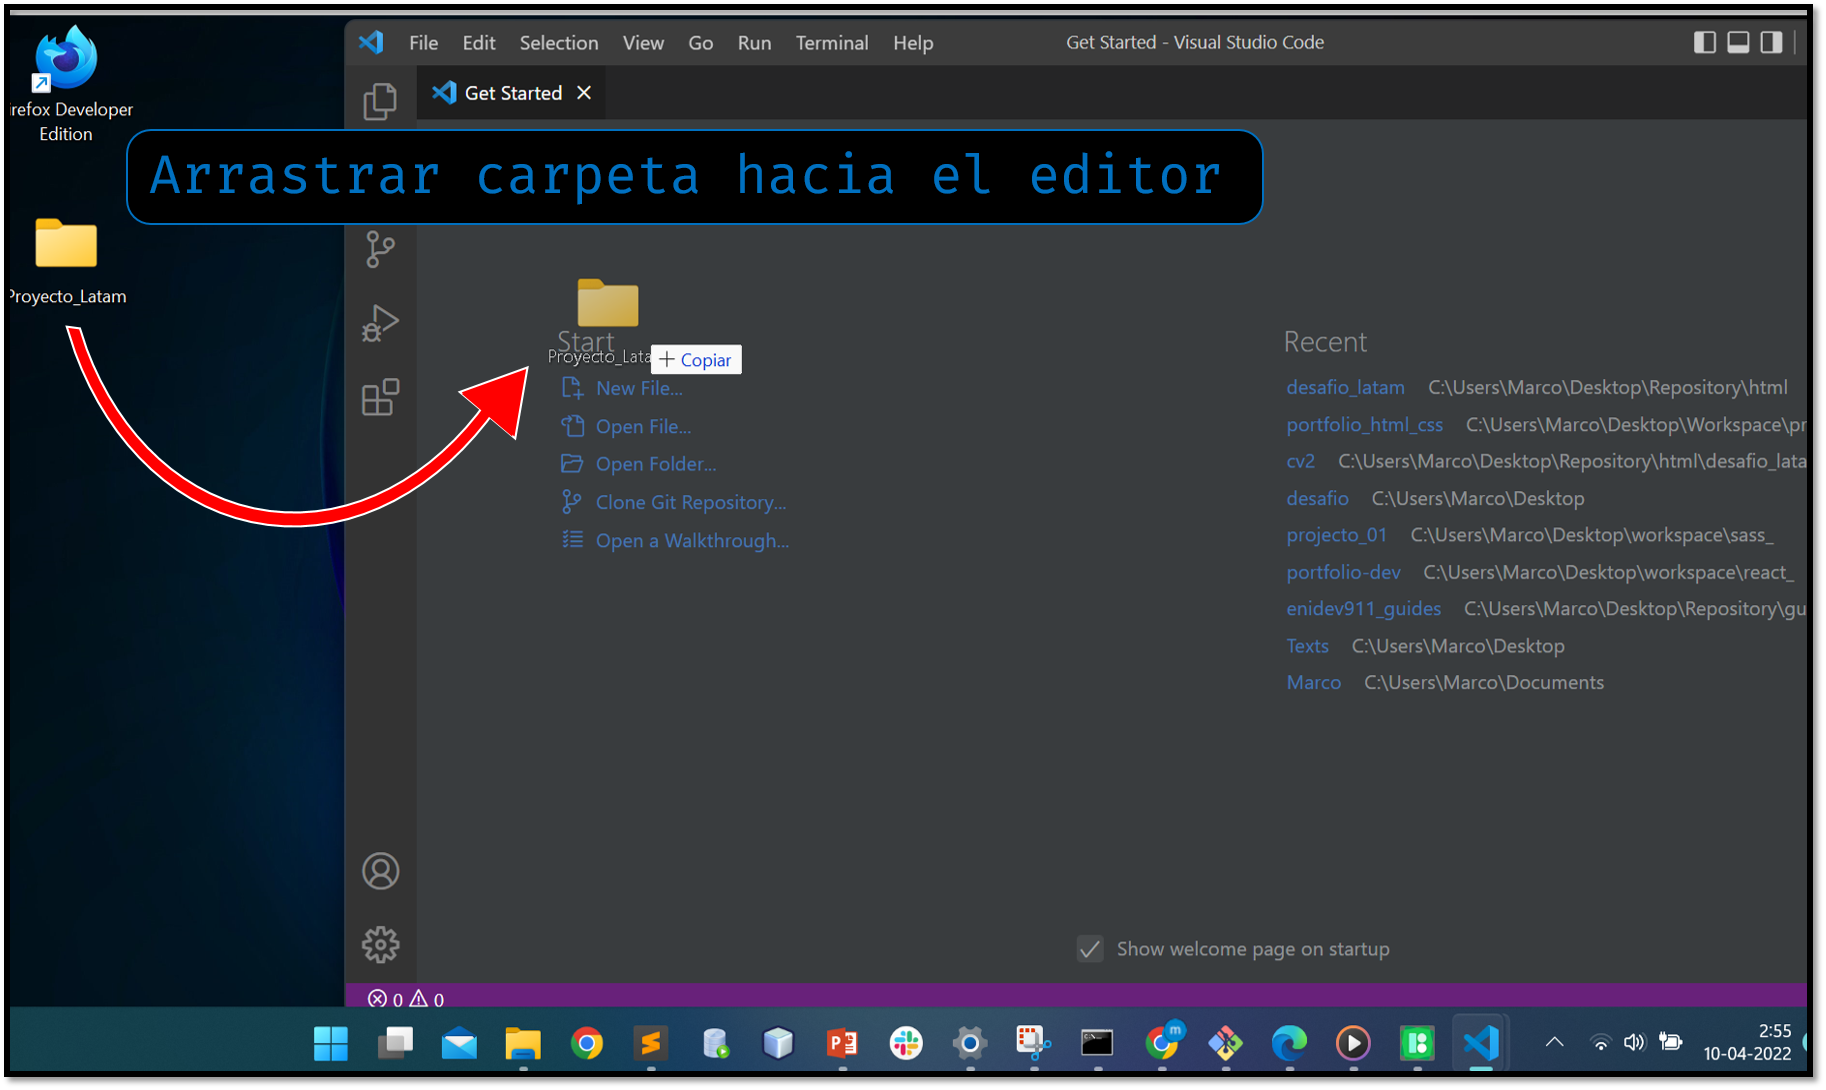
Task: Open recent folder portfolio-dev
Action: 1343,572
